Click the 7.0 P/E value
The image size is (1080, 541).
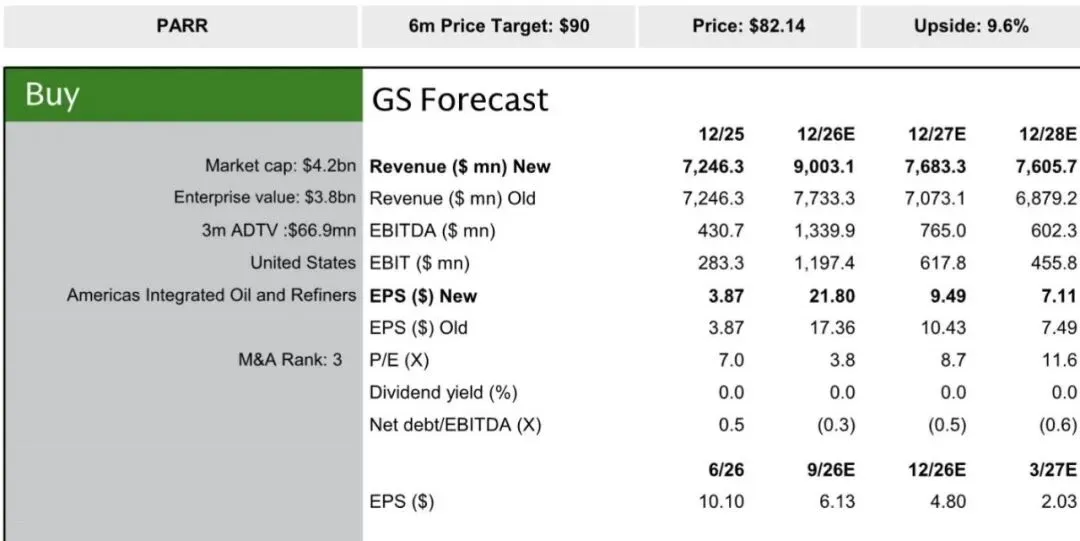(731, 360)
